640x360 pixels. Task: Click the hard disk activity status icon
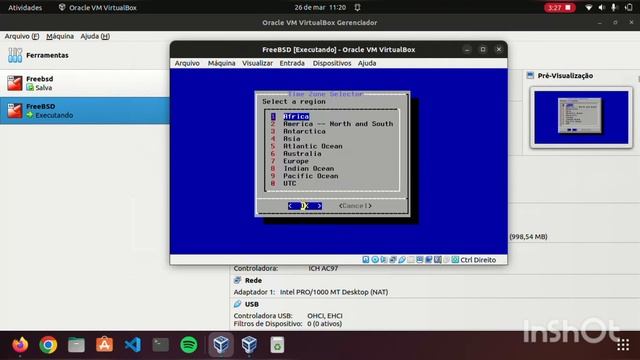[366, 260]
